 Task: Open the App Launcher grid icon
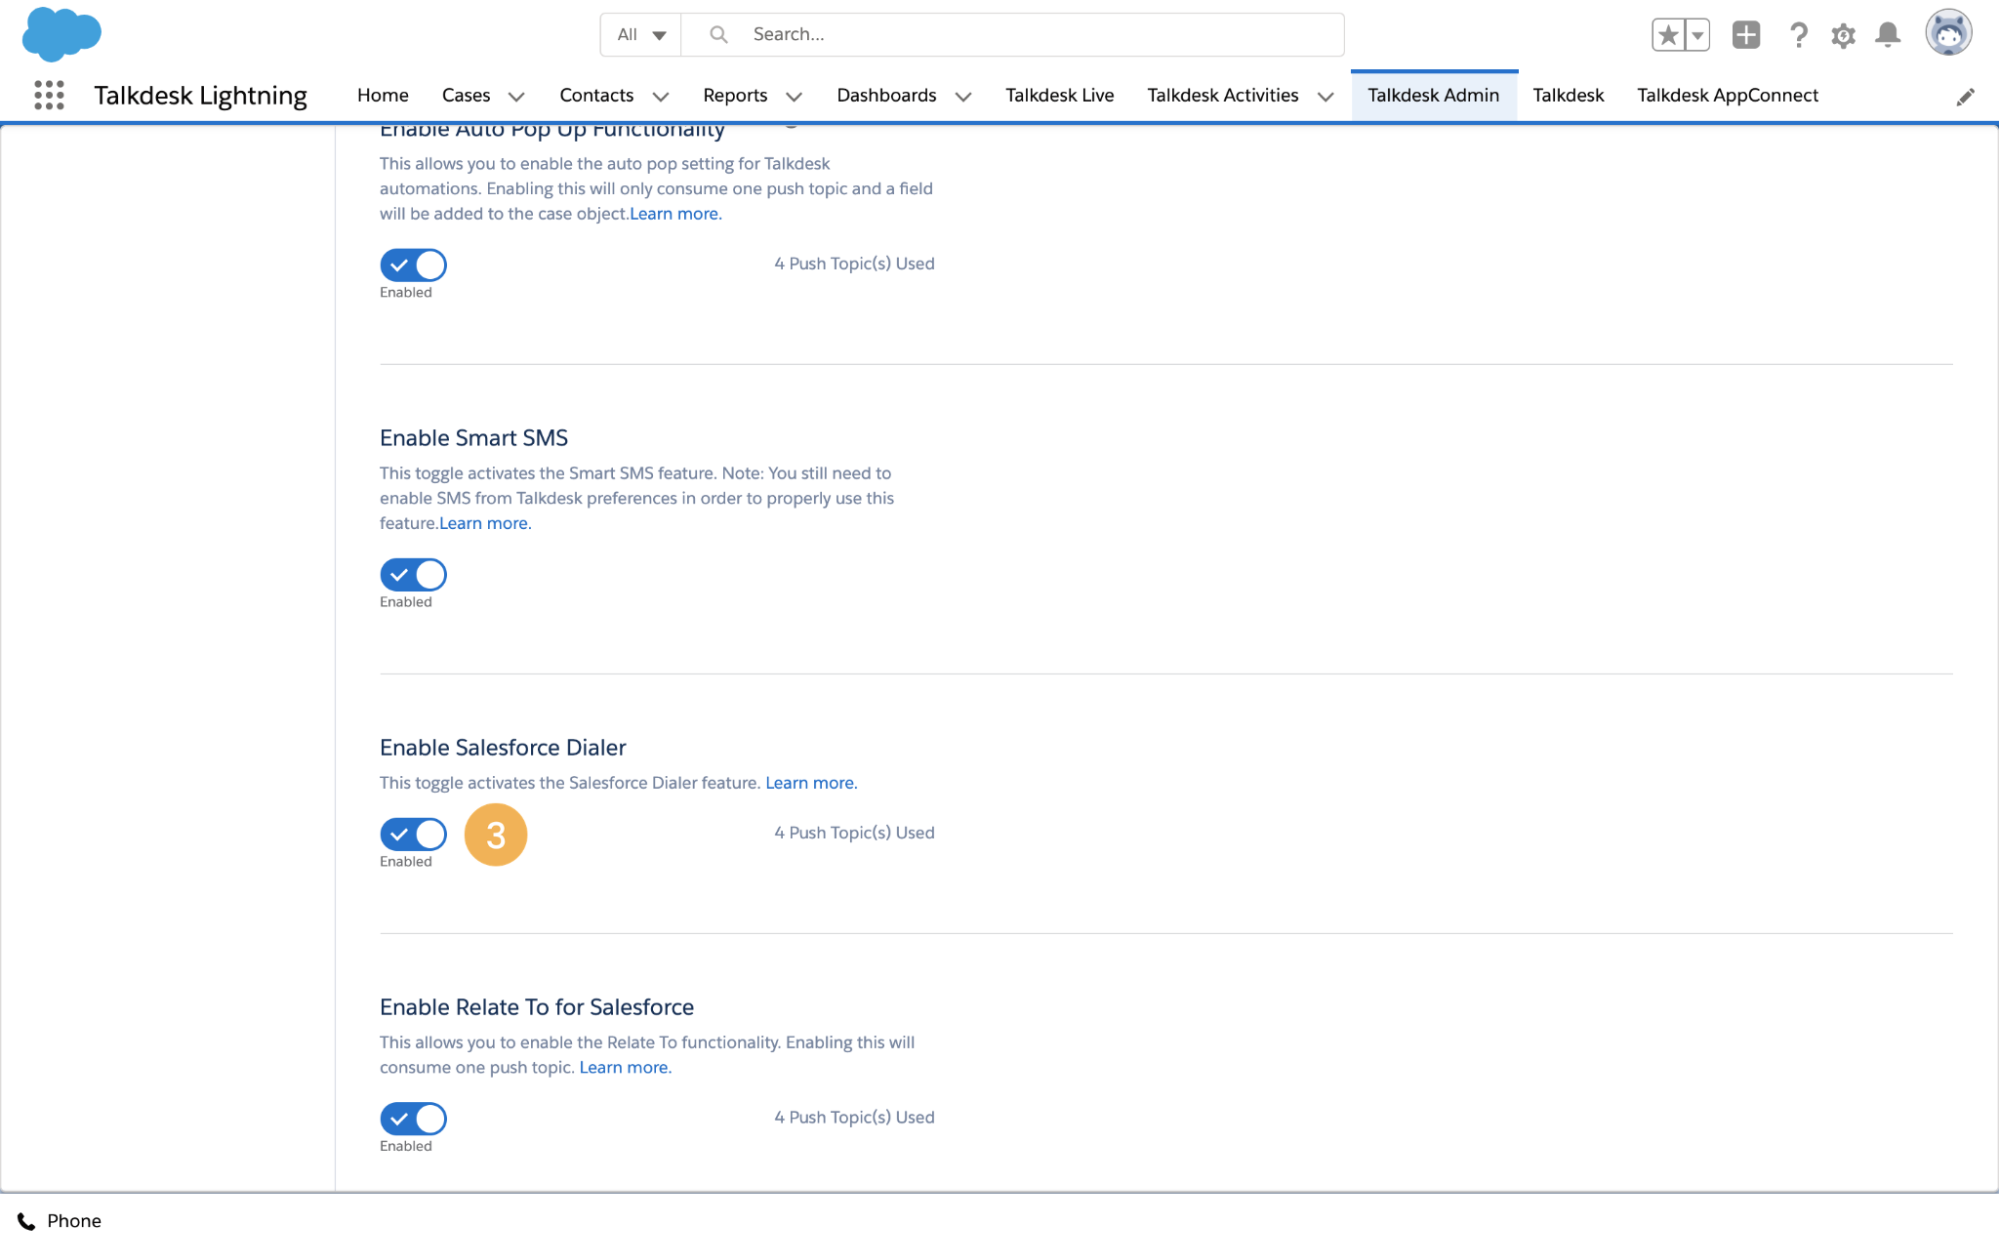[x=47, y=94]
